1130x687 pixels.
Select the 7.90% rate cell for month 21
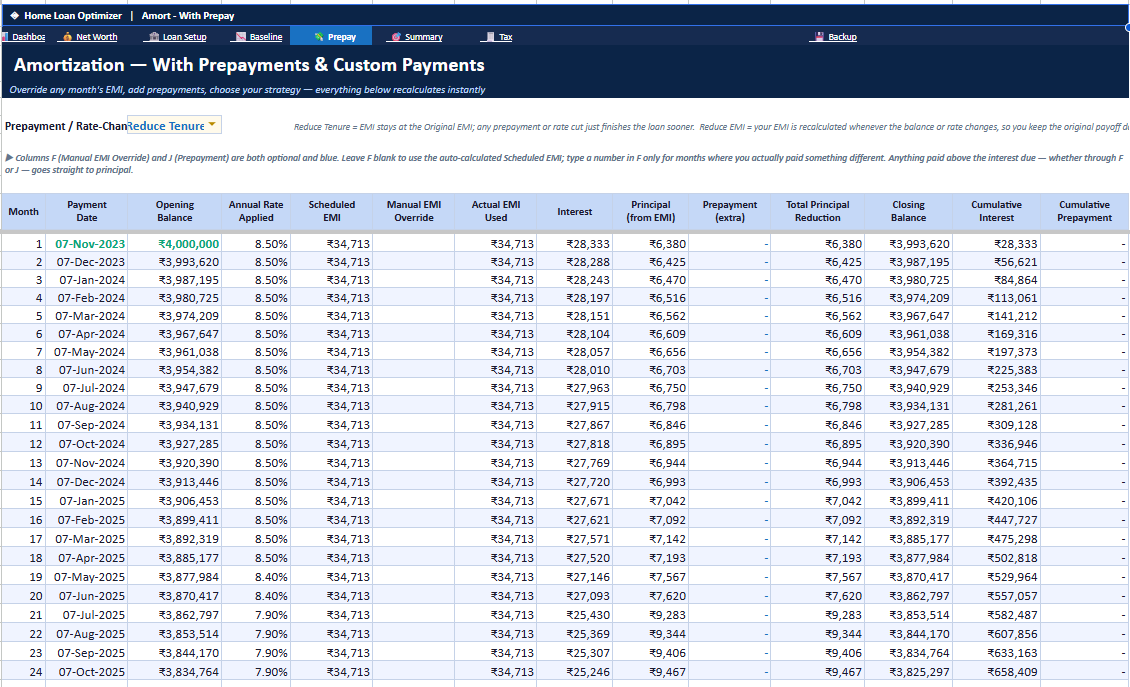pyautogui.click(x=256, y=615)
